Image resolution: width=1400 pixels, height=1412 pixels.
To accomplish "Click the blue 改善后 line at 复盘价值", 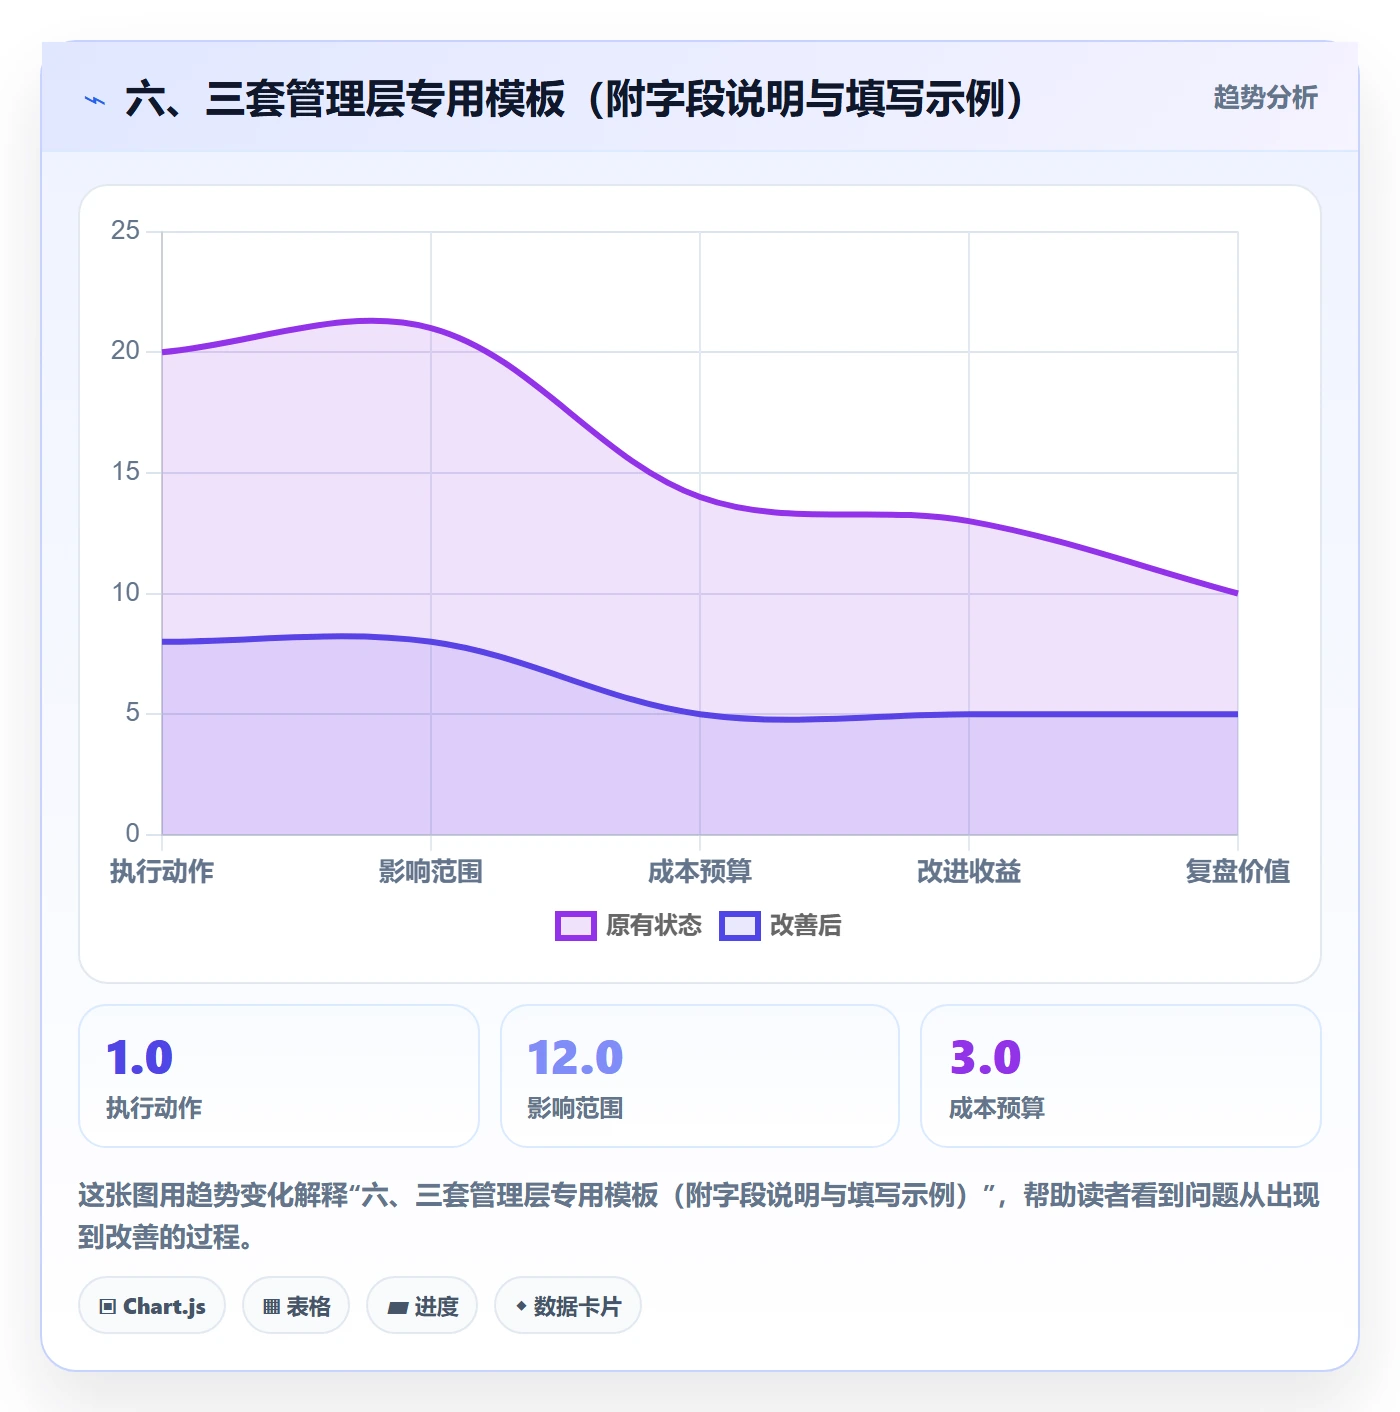I will 1236,714.
